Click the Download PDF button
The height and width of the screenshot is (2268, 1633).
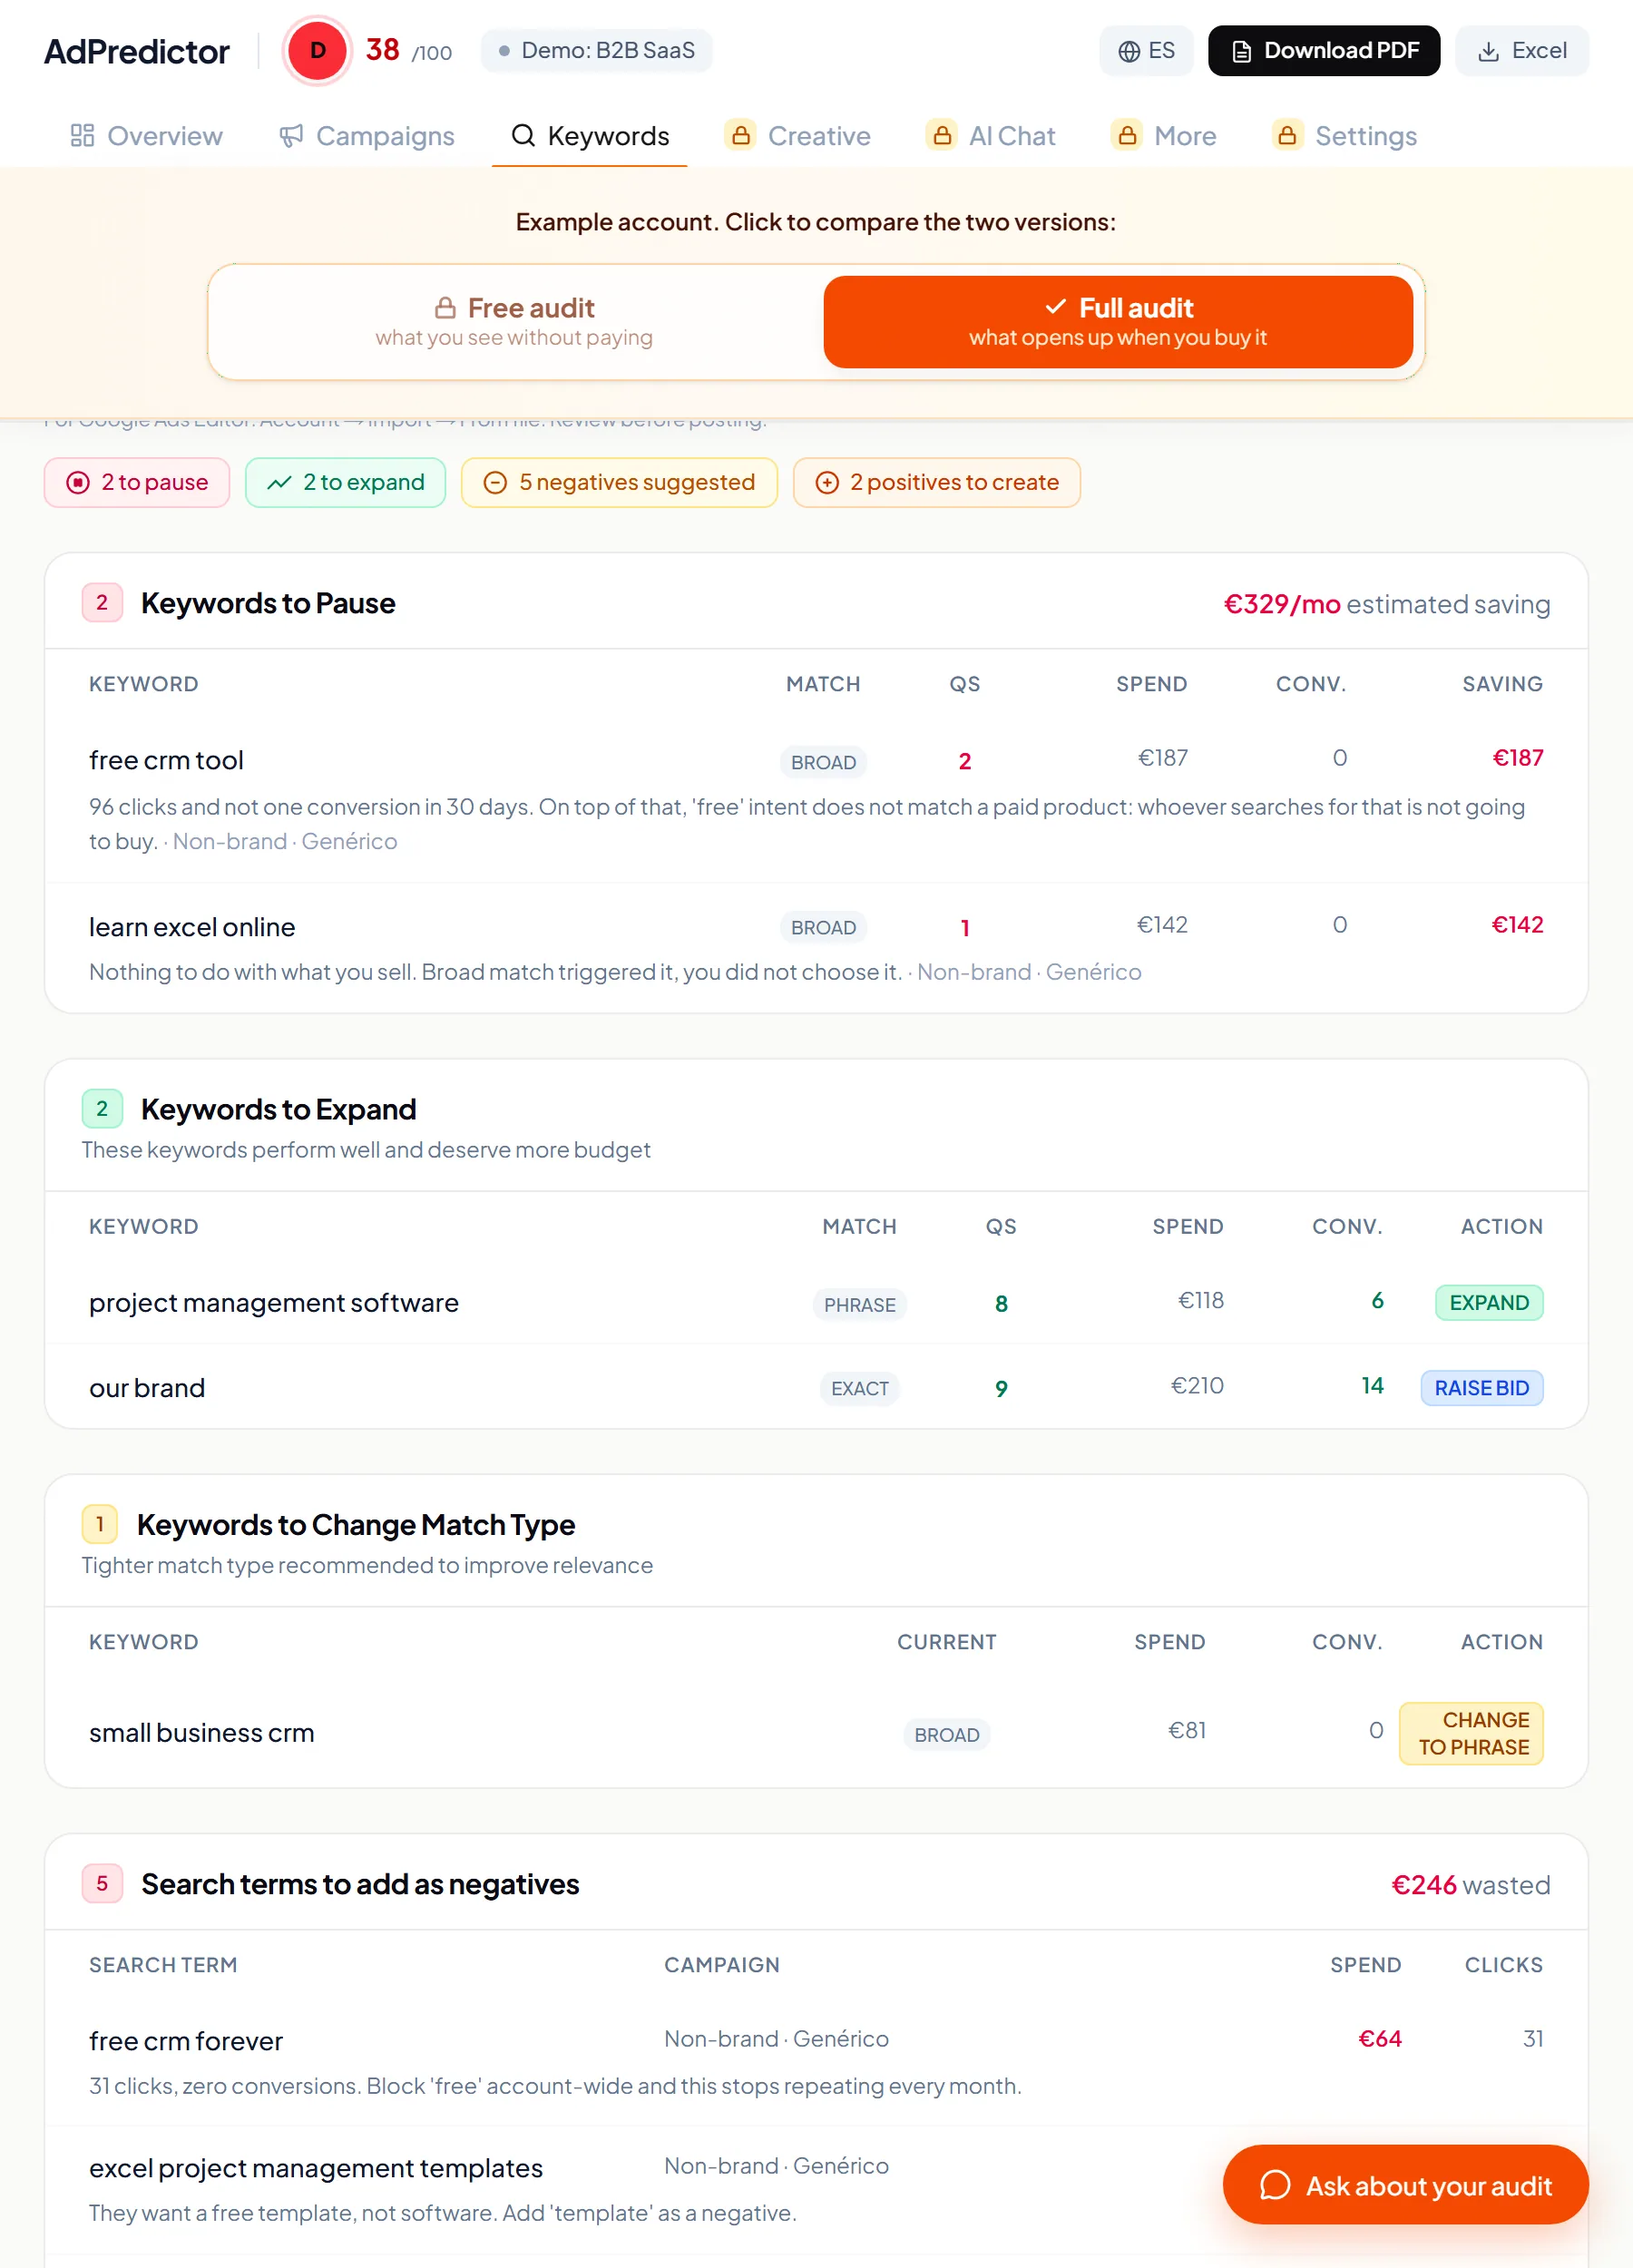pos(1324,51)
